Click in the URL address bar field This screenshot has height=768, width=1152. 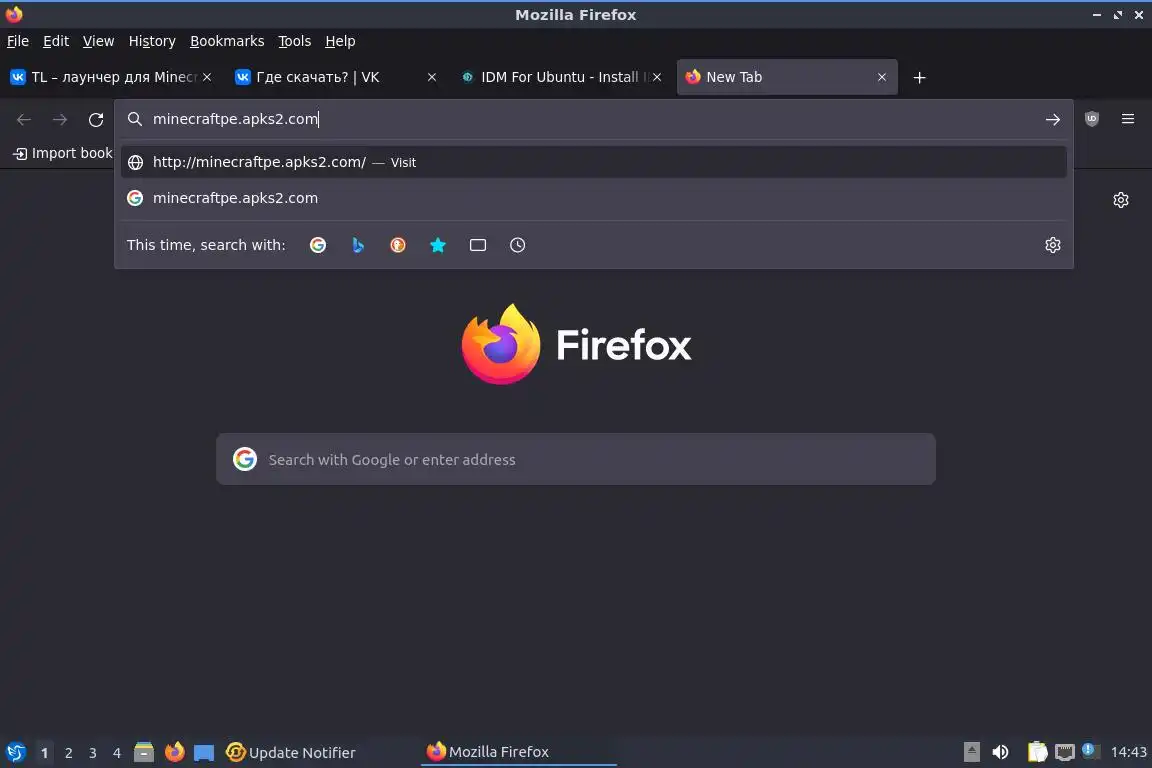[x=594, y=119]
